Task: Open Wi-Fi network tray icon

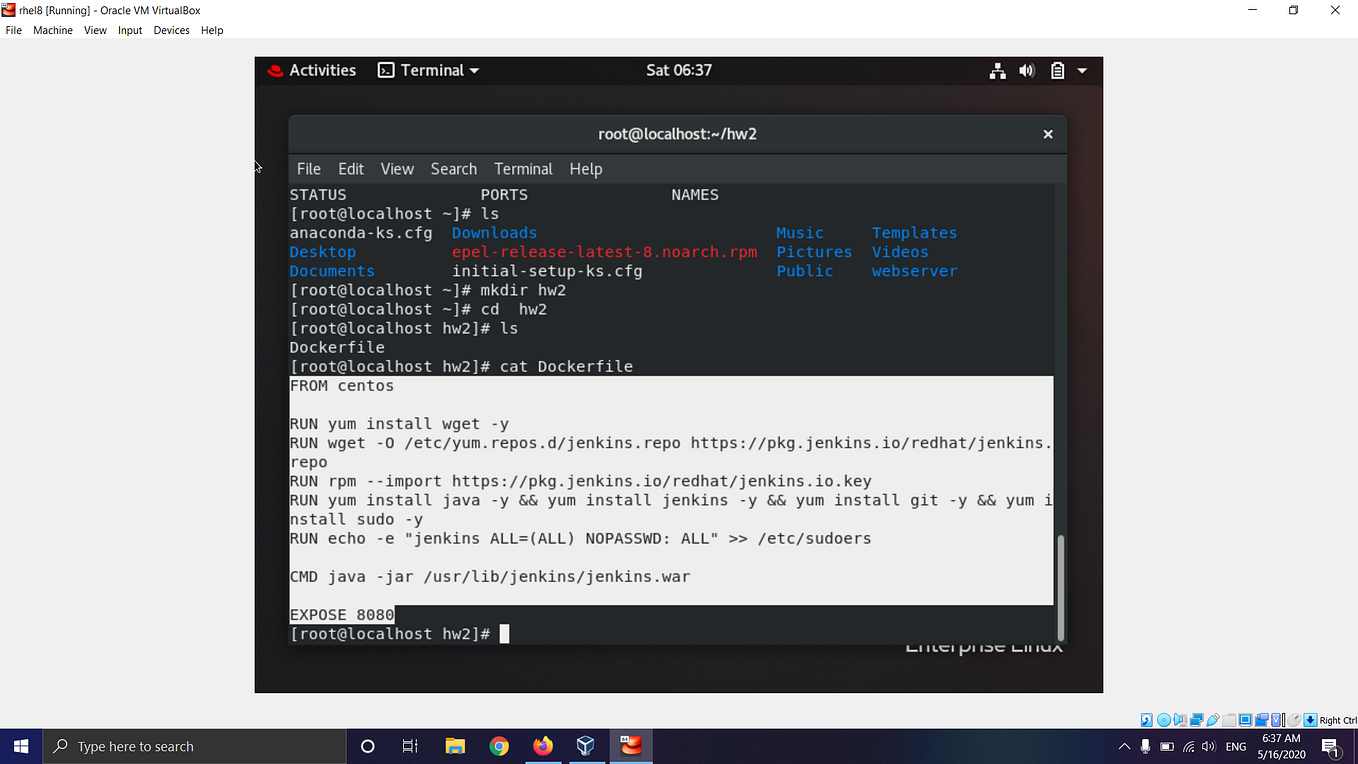Action: coord(1188,746)
